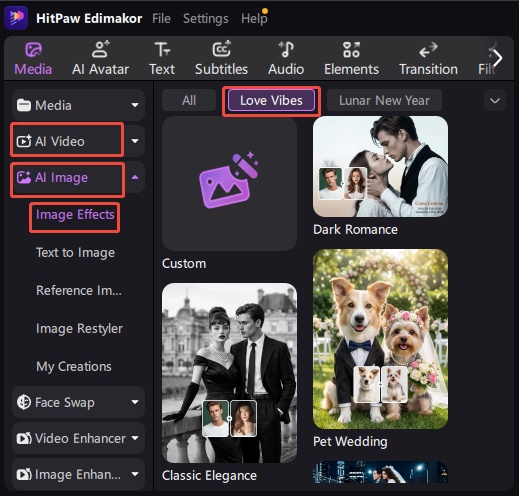Expand the Video Enhancer dropdown arrow
519x496 pixels.
pos(135,438)
